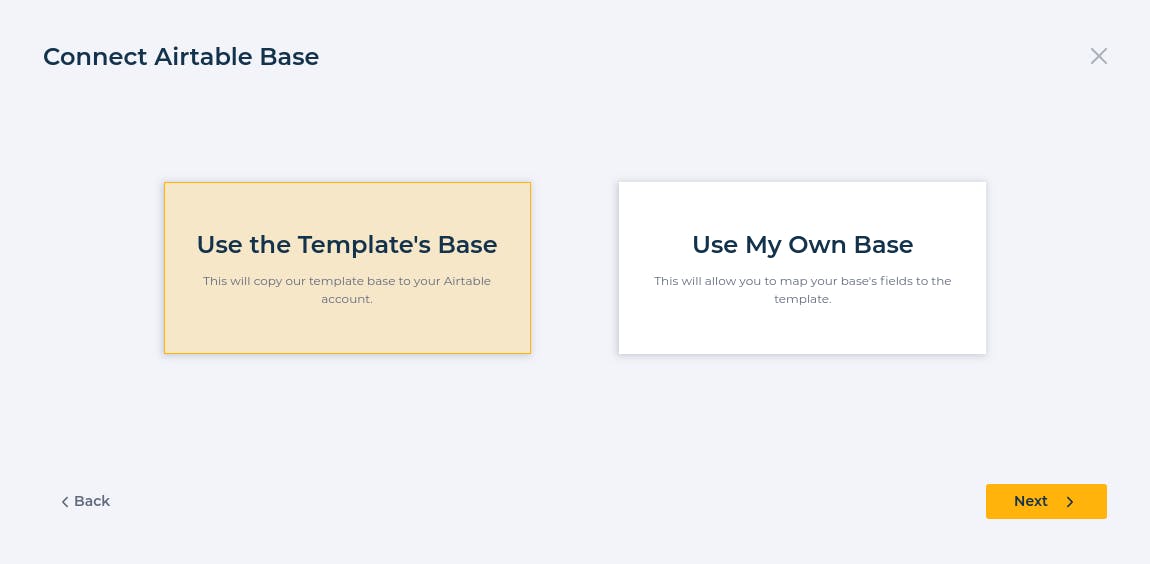Viewport: 1150px width, 564px height.
Task: Click the "Use the Template's Base" heading
Action: (347, 244)
